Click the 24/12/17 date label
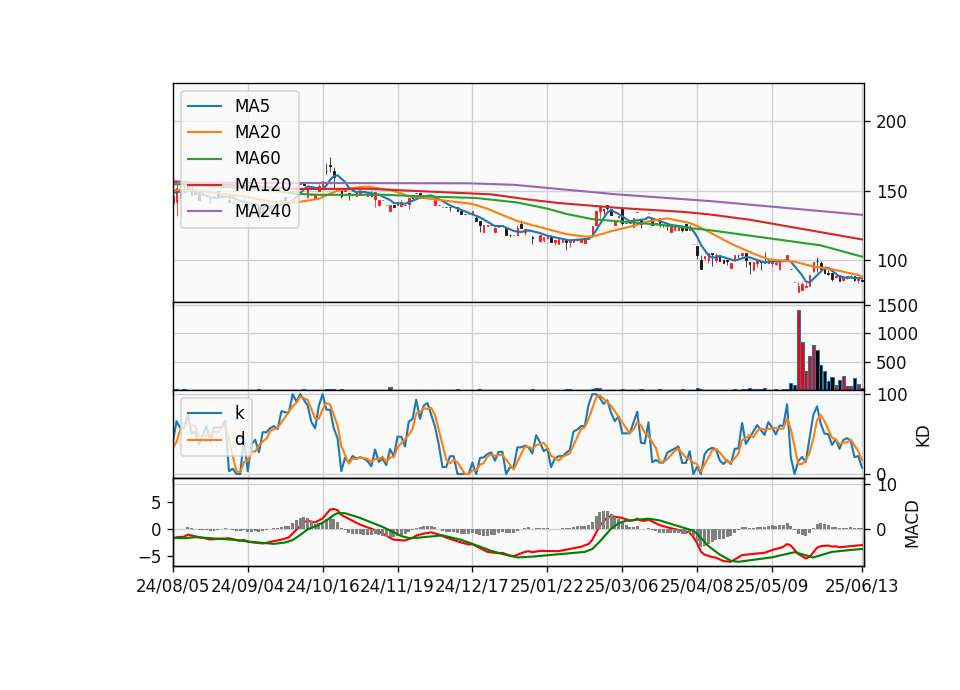960x690 pixels. [x=472, y=586]
